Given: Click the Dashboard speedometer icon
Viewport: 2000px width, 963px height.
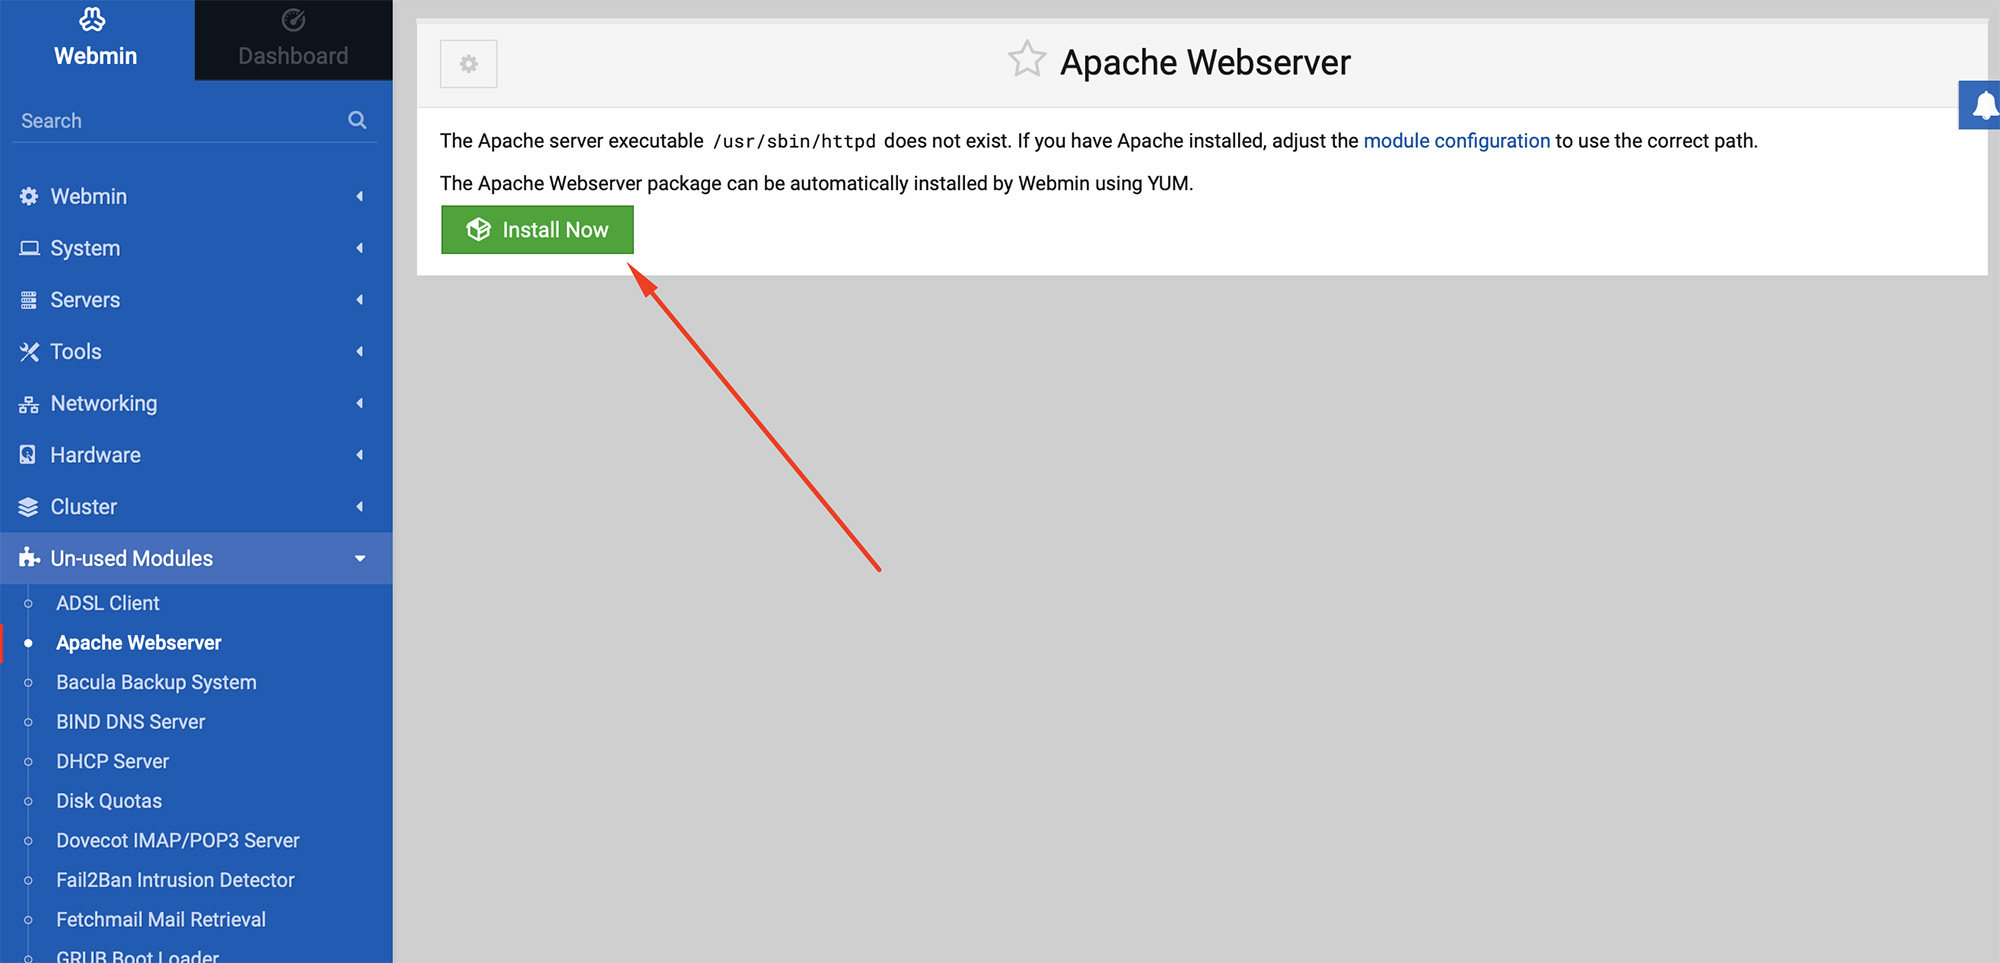Looking at the screenshot, I should pos(293,19).
